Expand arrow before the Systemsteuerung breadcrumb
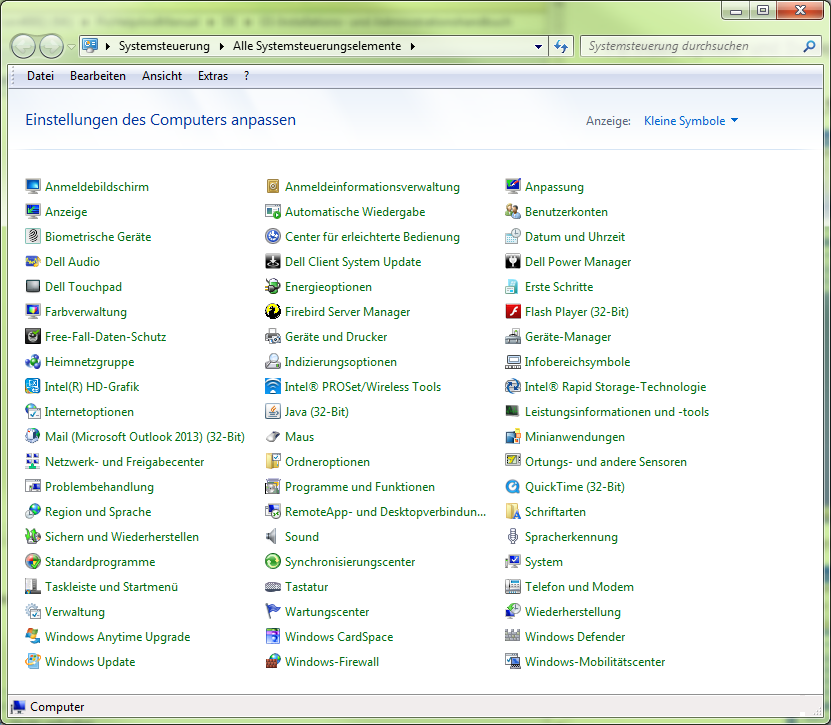 (x=108, y=46)
